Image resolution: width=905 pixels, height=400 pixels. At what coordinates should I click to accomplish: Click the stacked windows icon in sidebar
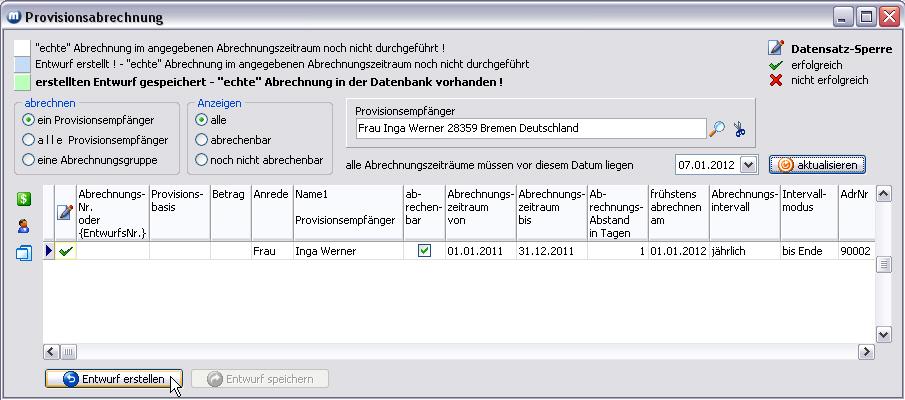pyautogui.click(x=23, y=253)
